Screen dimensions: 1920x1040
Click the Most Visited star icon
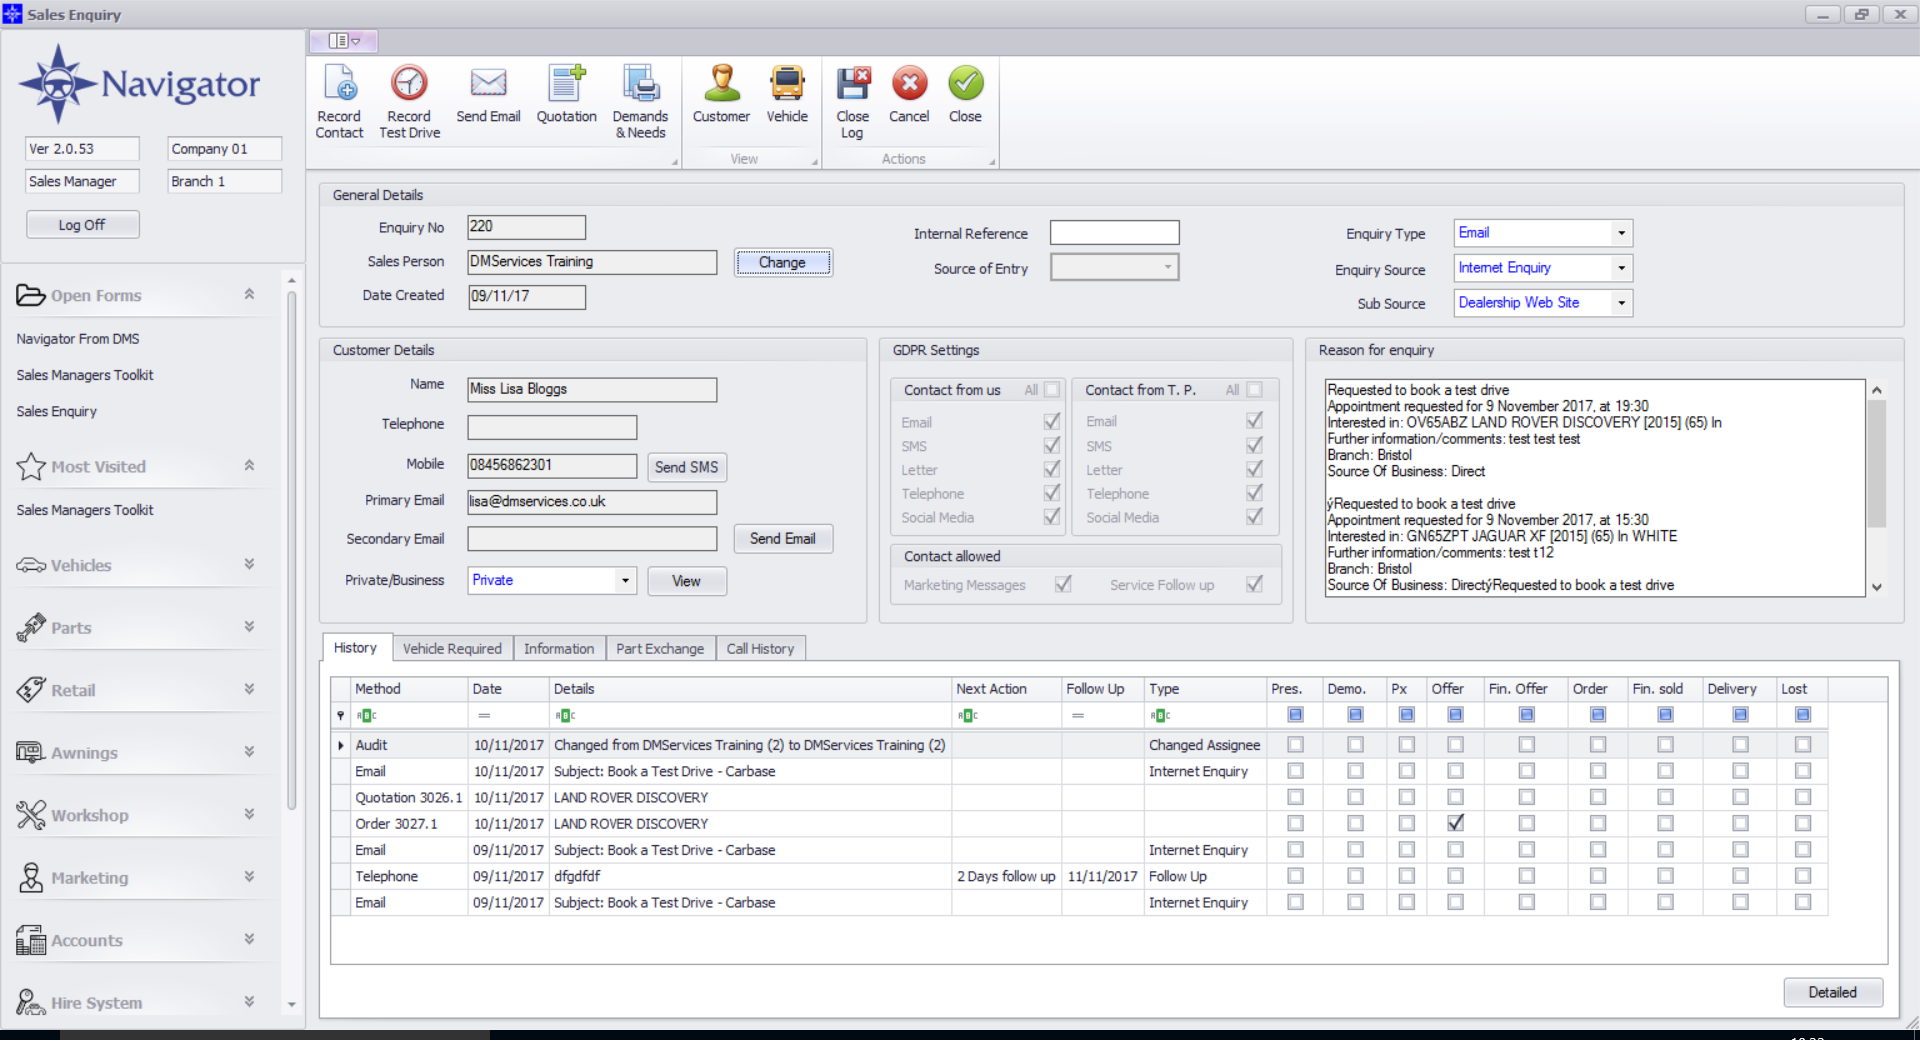(x=31, y=466)
